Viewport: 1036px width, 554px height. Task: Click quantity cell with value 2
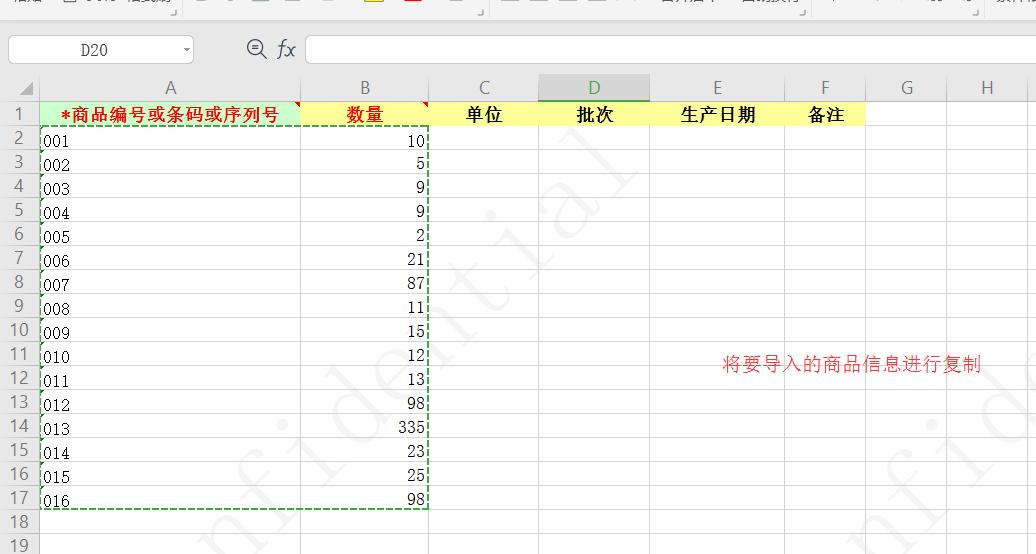[x=365, y=234]
